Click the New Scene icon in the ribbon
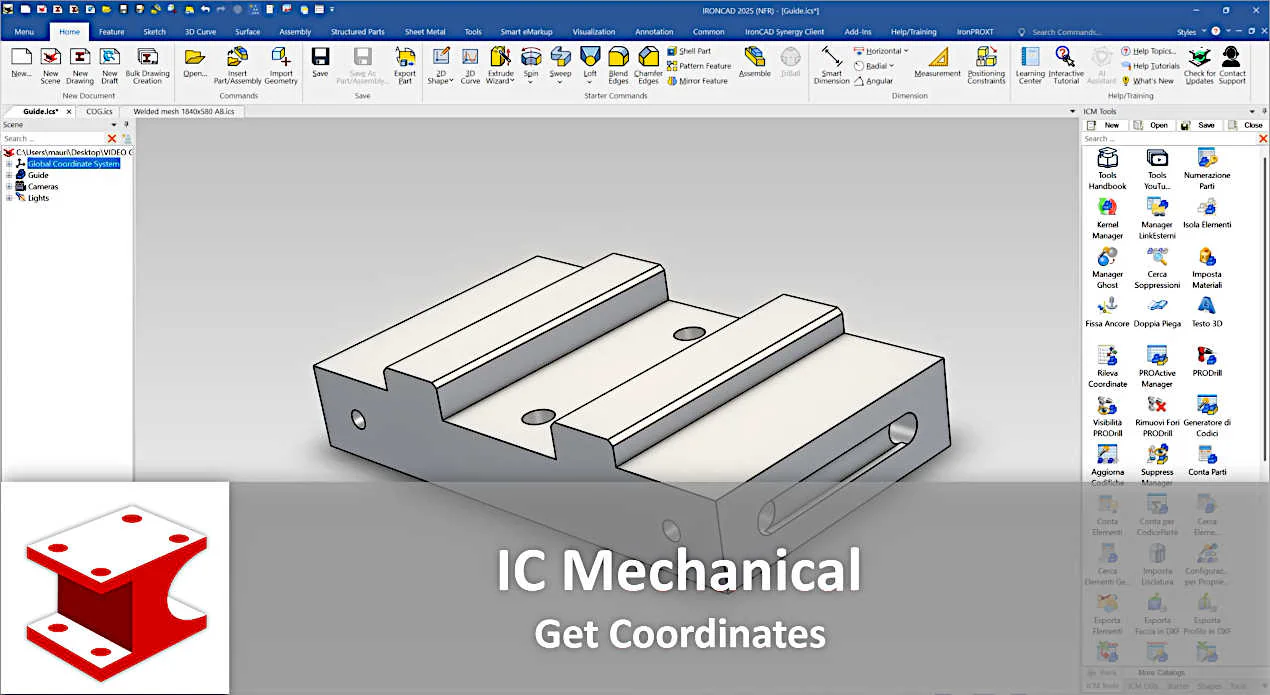This screenshot has height=695, width=1270. [x=50, y=57]
